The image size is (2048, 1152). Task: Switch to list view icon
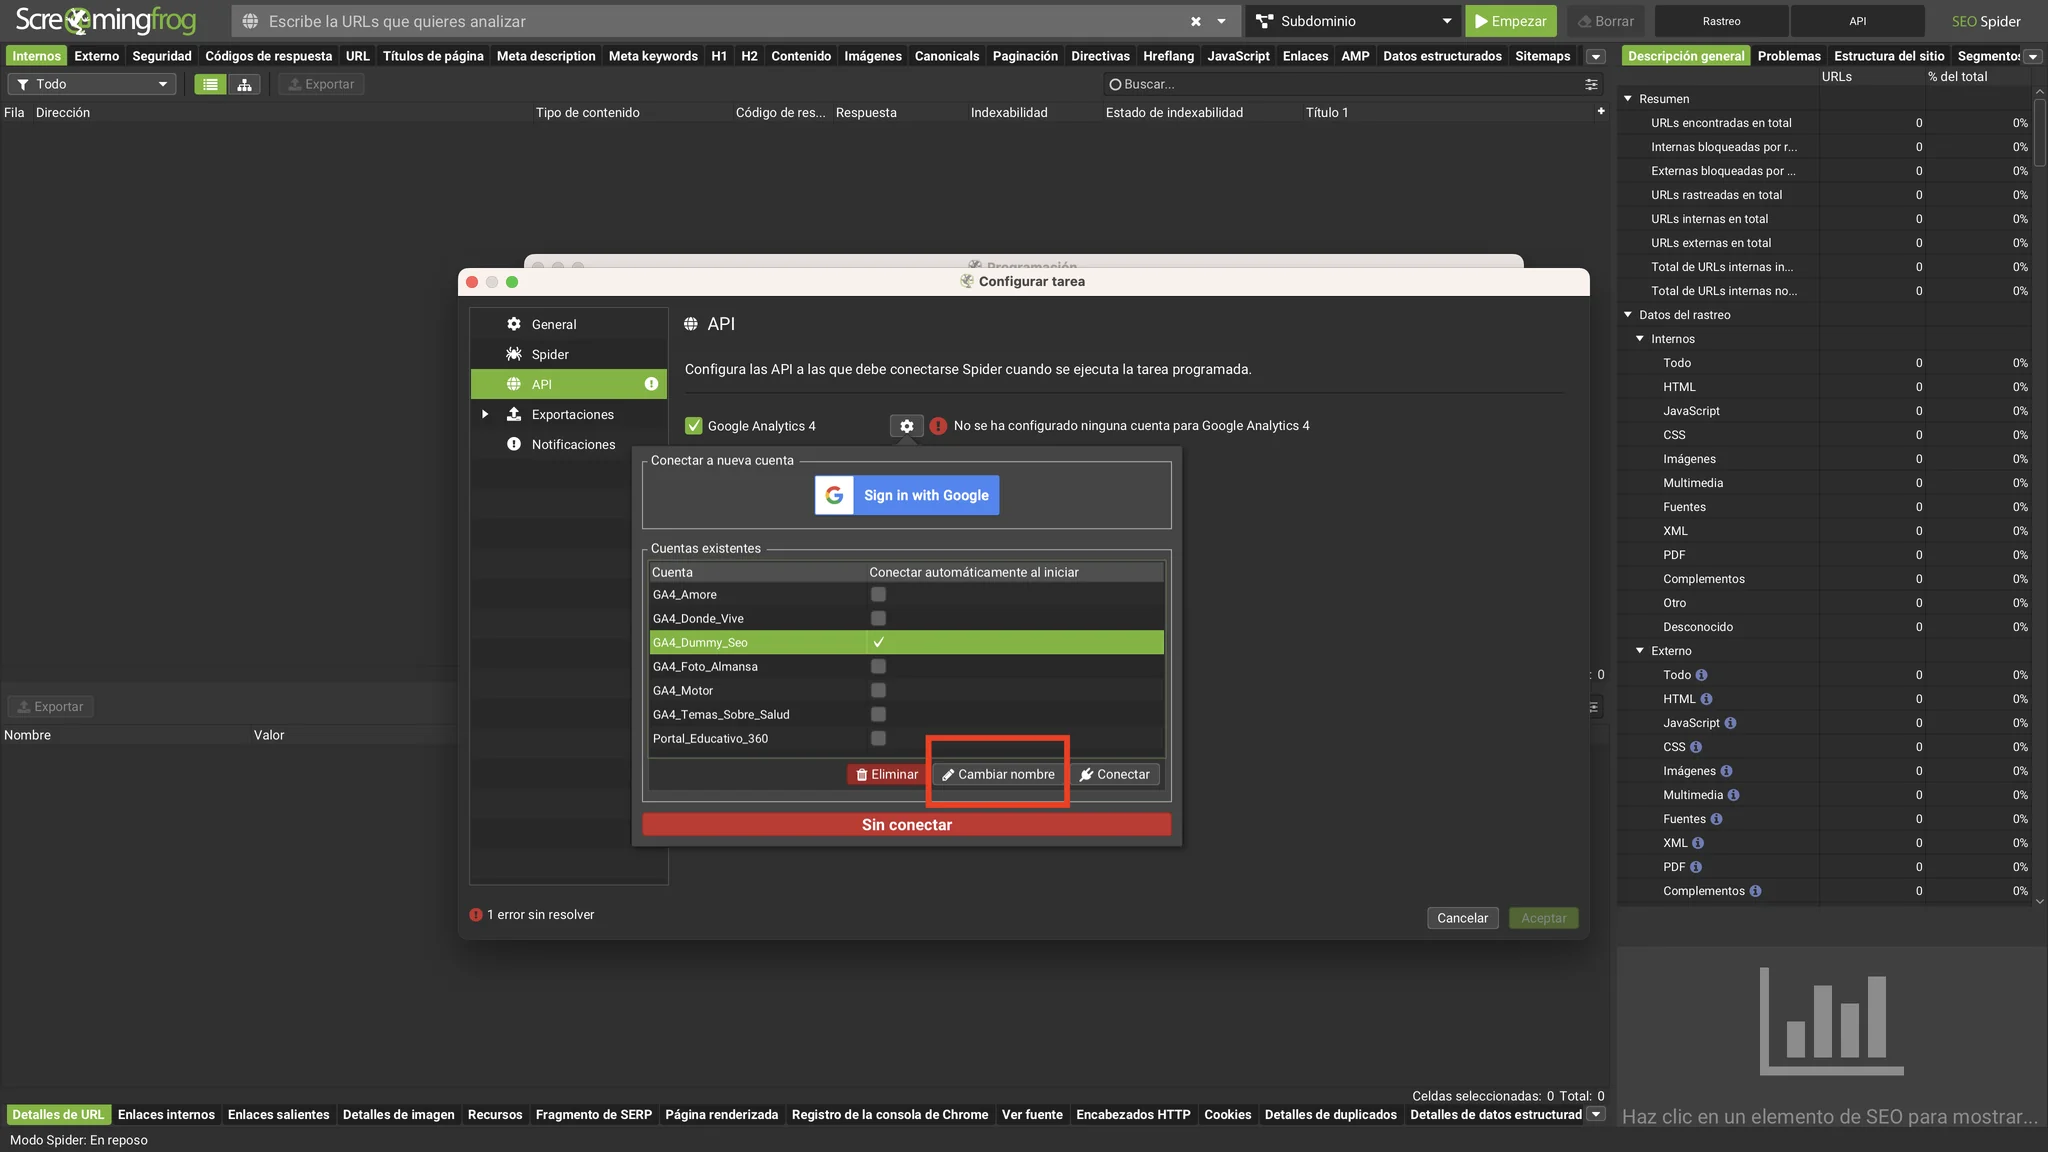[210, 84]
